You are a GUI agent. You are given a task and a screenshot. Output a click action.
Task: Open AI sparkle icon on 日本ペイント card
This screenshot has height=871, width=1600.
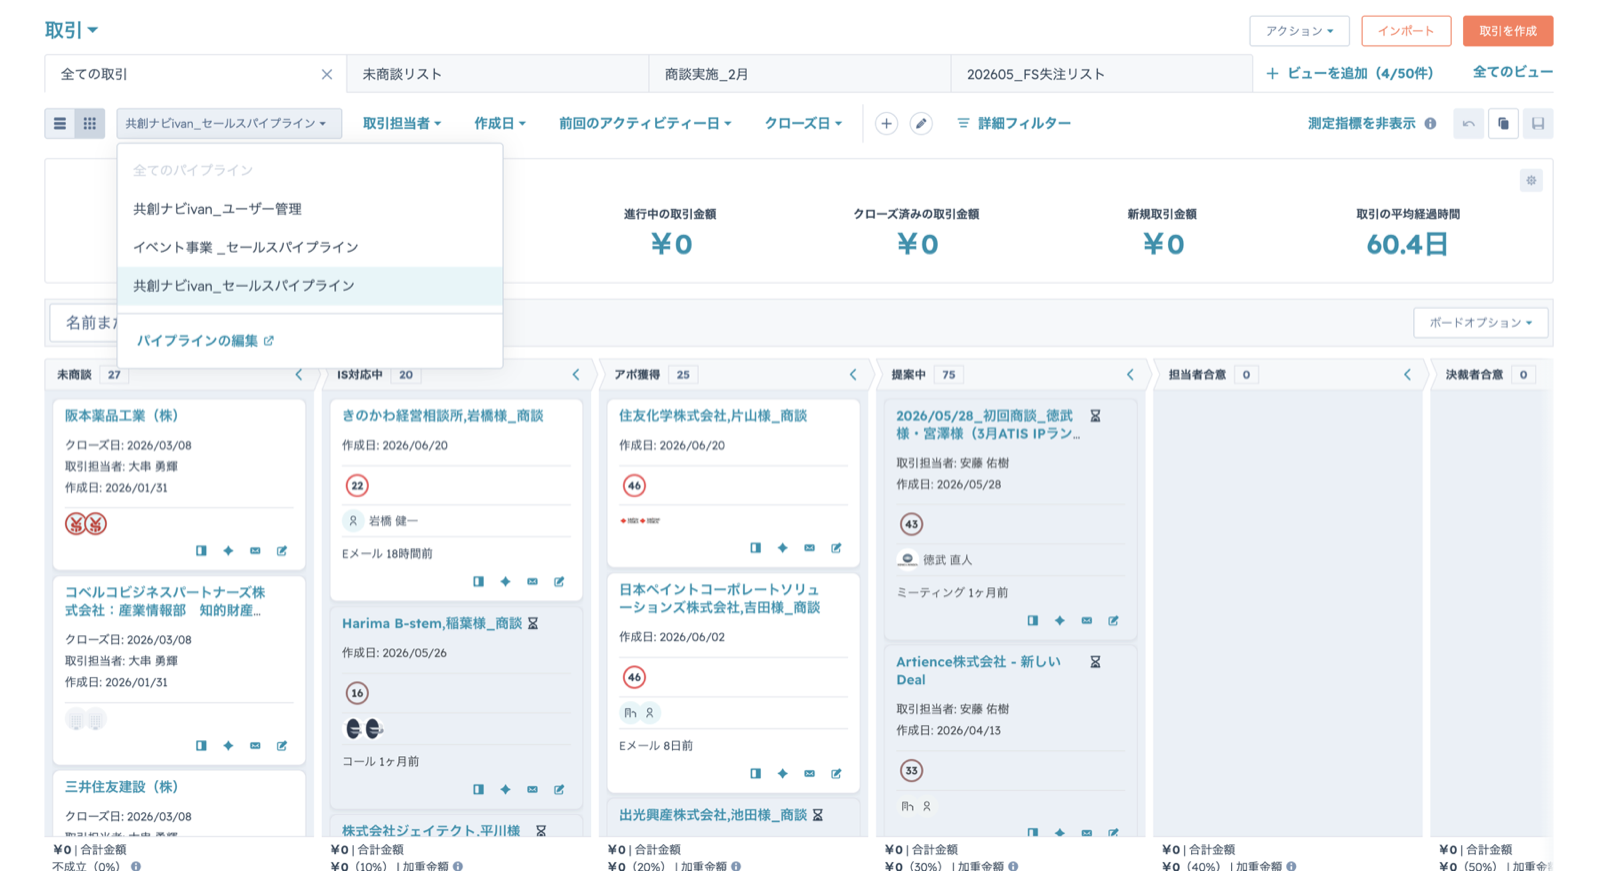[x=782, y=774]
